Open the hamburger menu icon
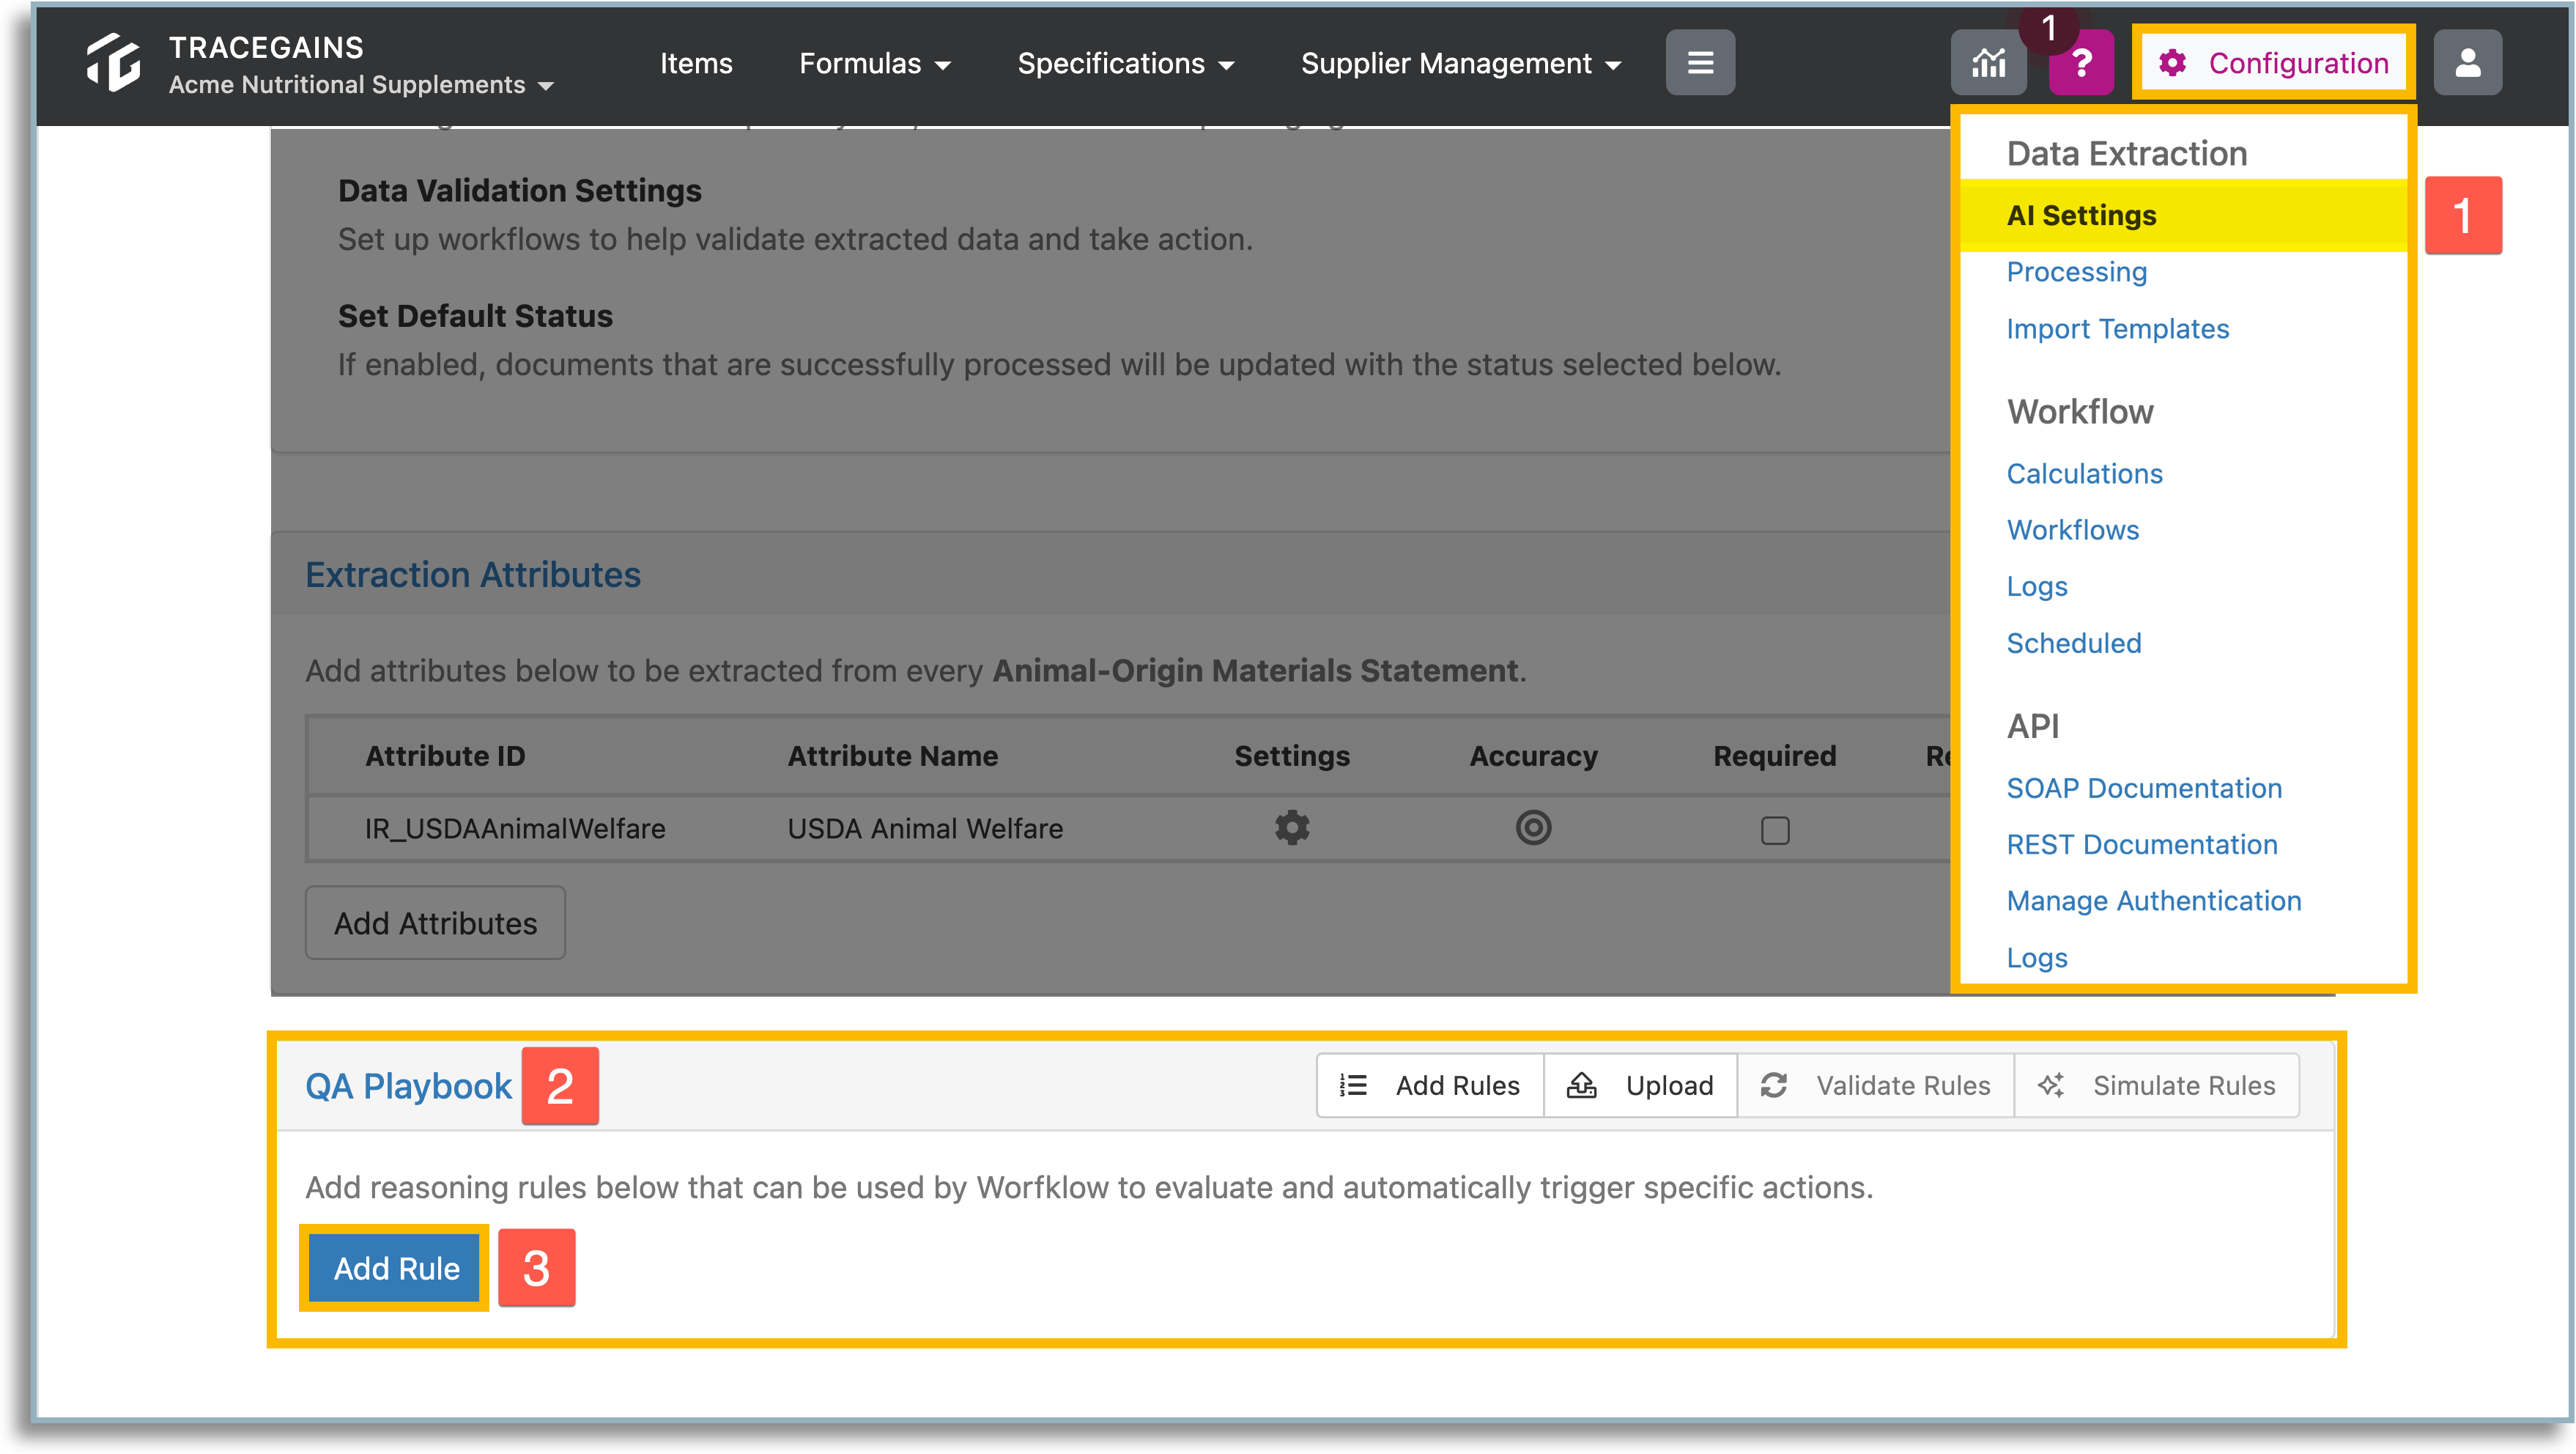Image resolution: width=2576 pixels, height=1454 pixels. 1700,63
